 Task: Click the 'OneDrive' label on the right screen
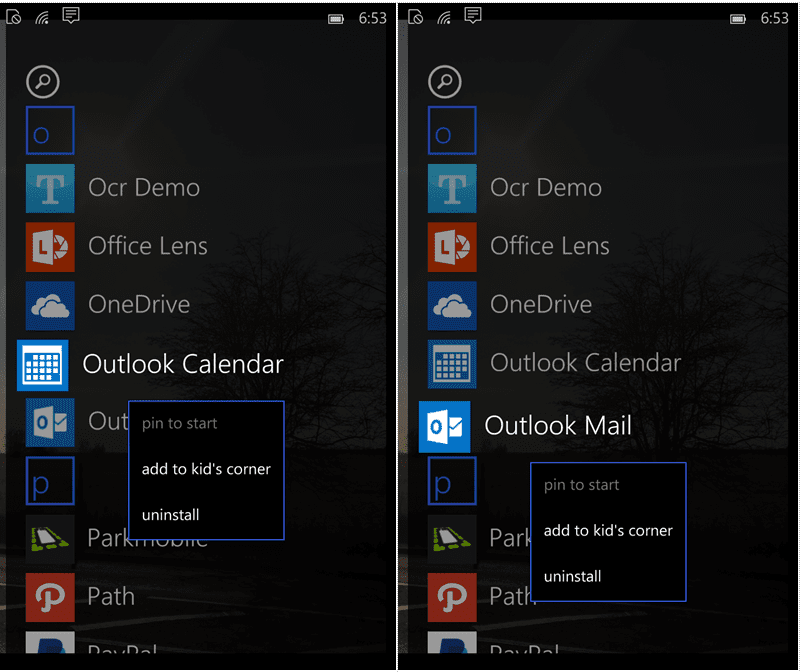coord(541,304)
